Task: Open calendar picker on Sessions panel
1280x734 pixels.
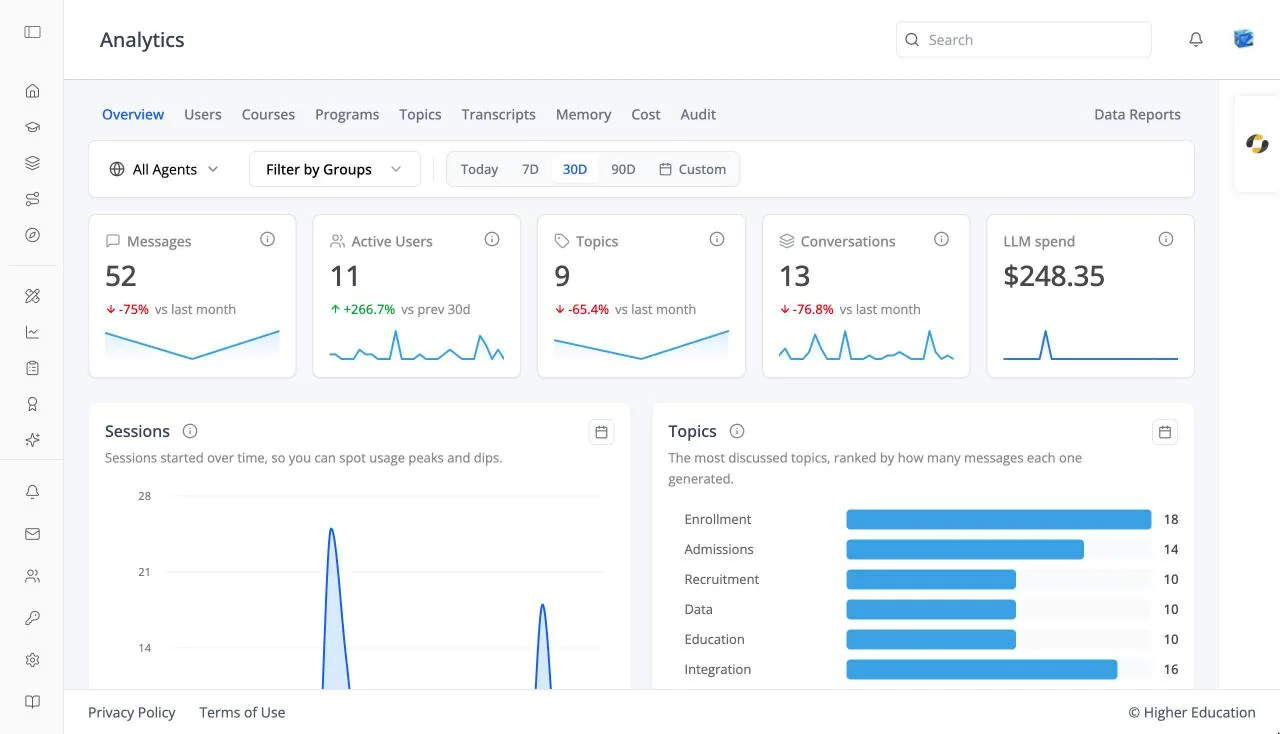Action: pyautogui.click(x=601, y=432)
